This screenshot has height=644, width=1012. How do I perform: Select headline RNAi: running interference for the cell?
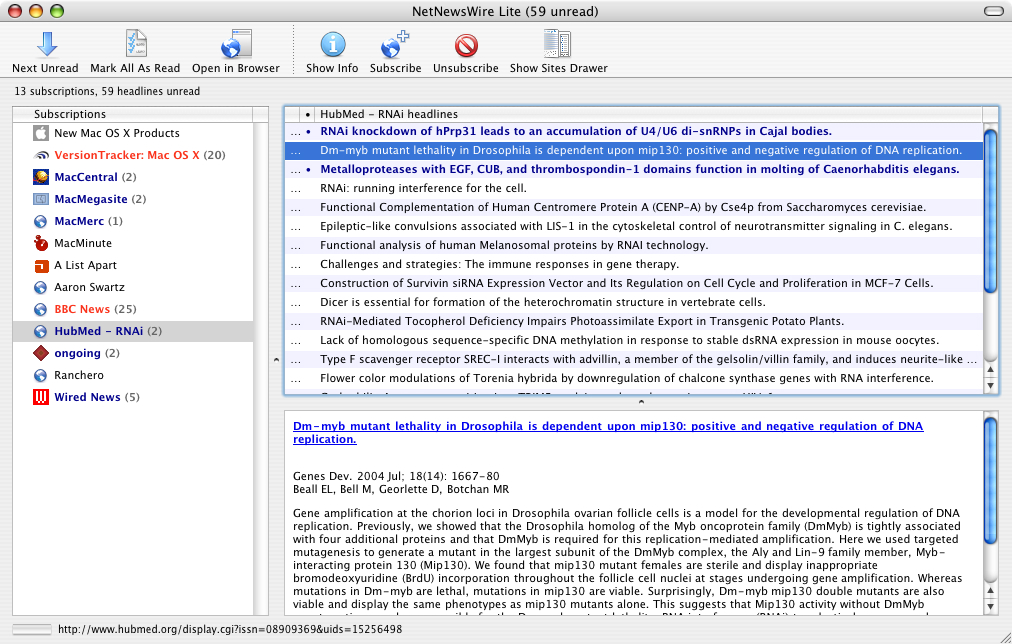tap(634, 188)
